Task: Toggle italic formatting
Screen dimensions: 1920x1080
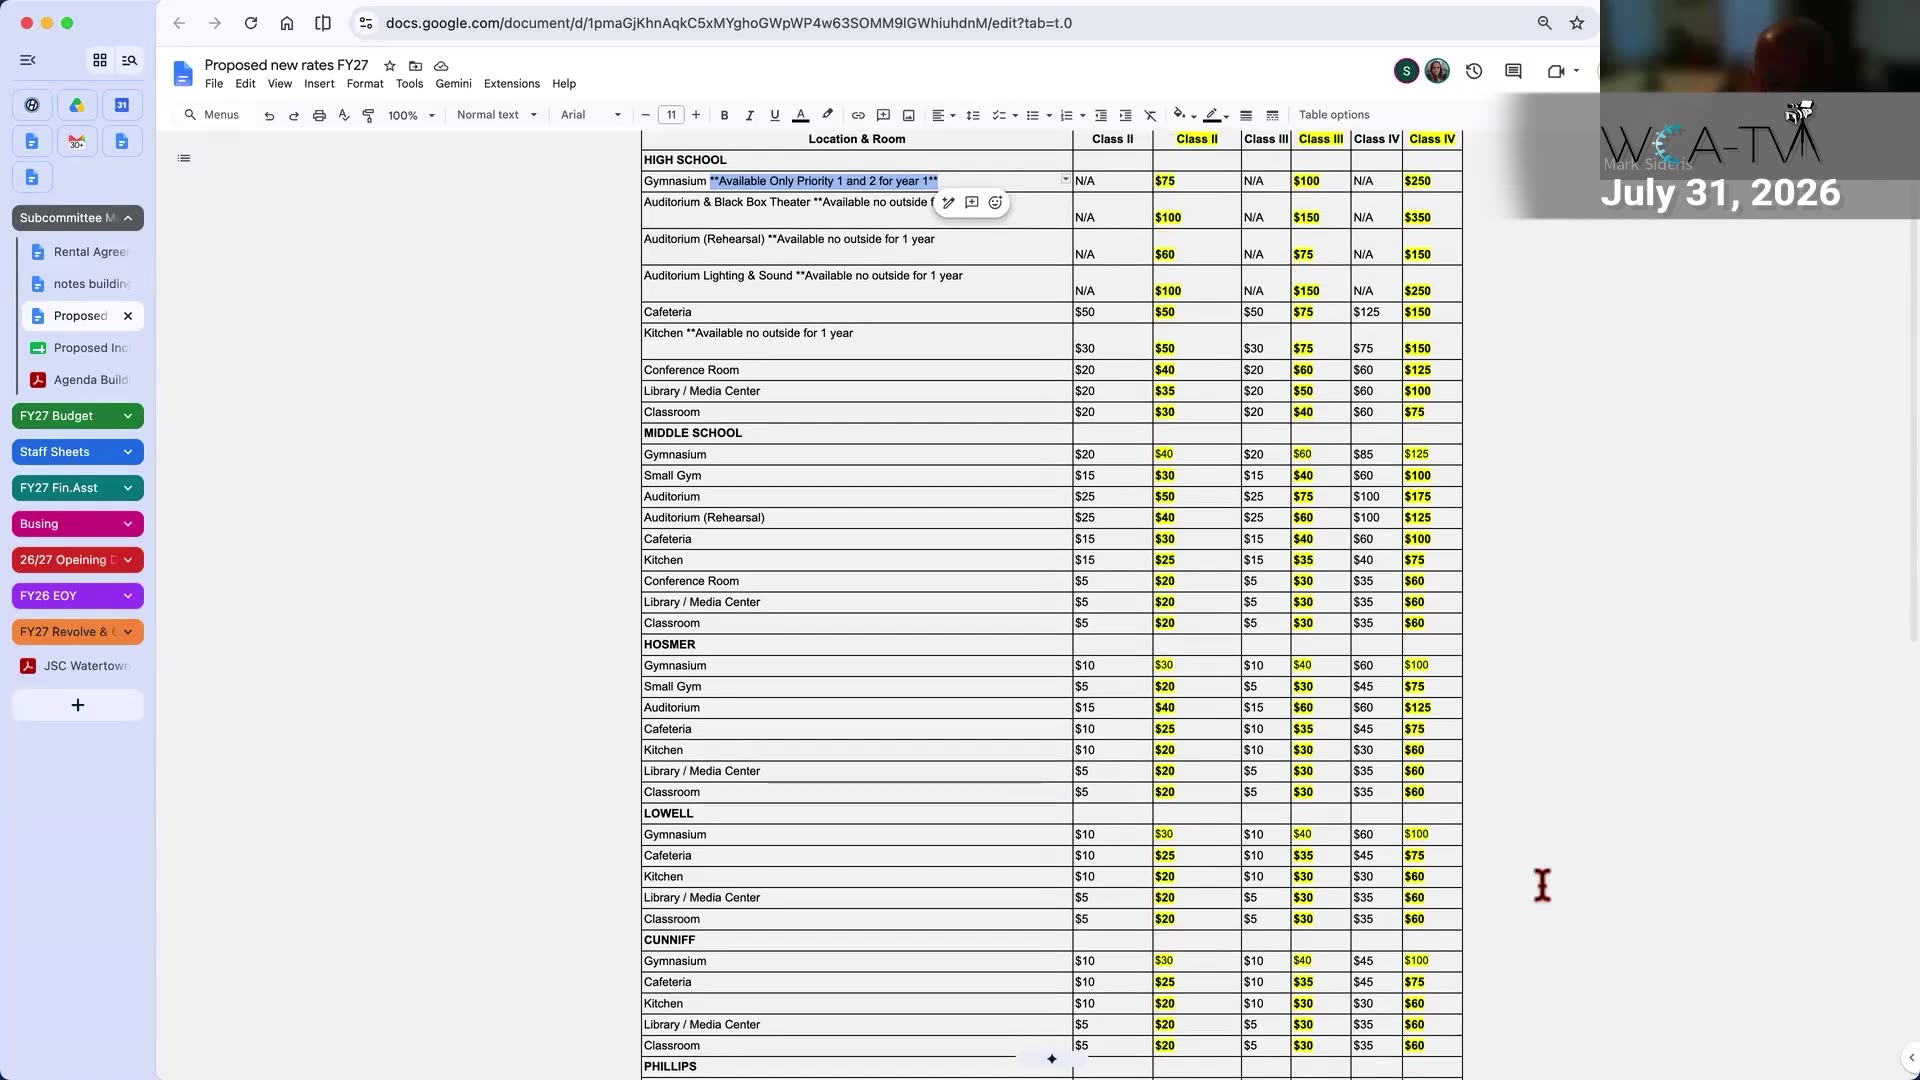Action: click(x=749, y=115)
